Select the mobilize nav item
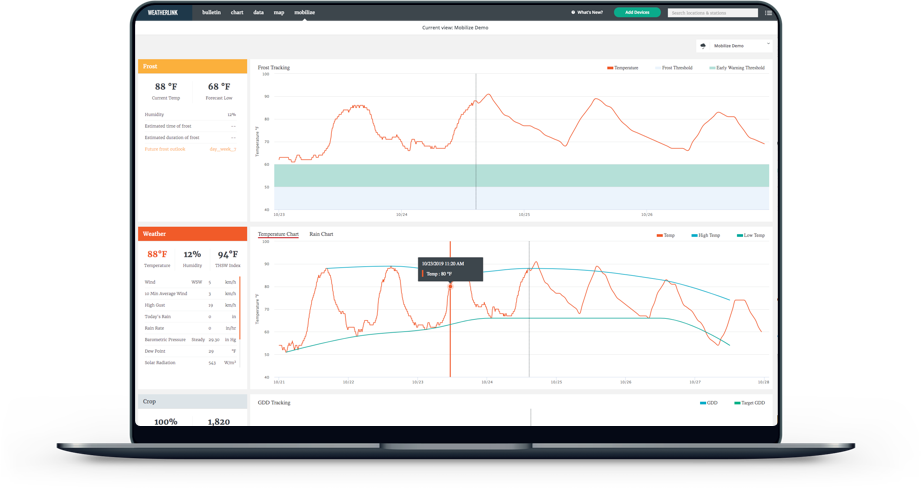This screenshot has width=921, height=488. [304, 12]
